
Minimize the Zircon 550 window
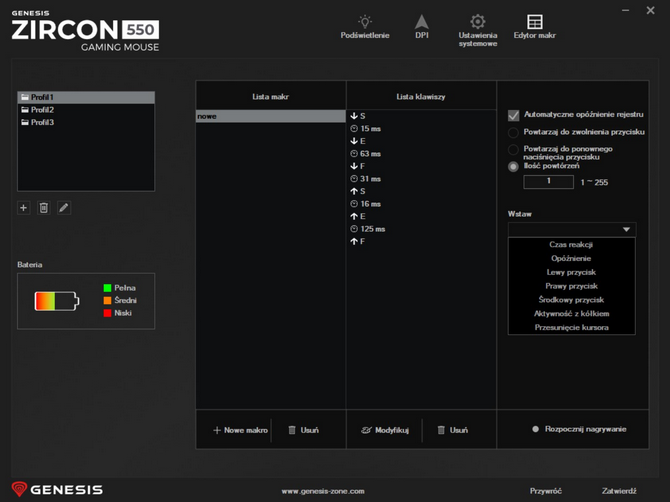626,10
